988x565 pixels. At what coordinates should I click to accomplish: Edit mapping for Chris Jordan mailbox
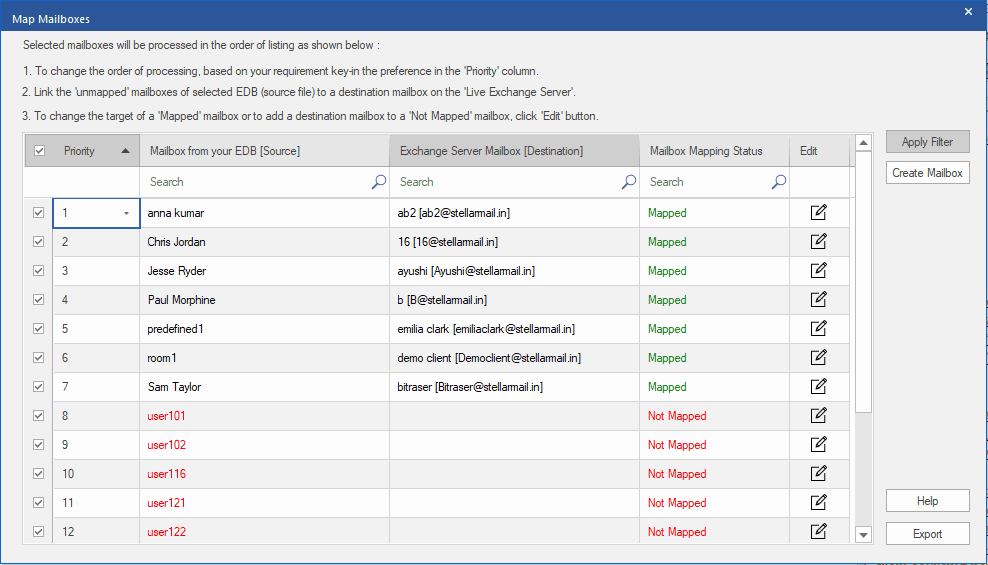pos(818,241)
